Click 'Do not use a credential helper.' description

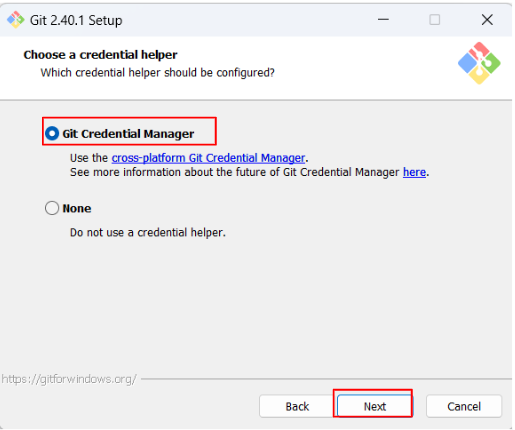148,232
